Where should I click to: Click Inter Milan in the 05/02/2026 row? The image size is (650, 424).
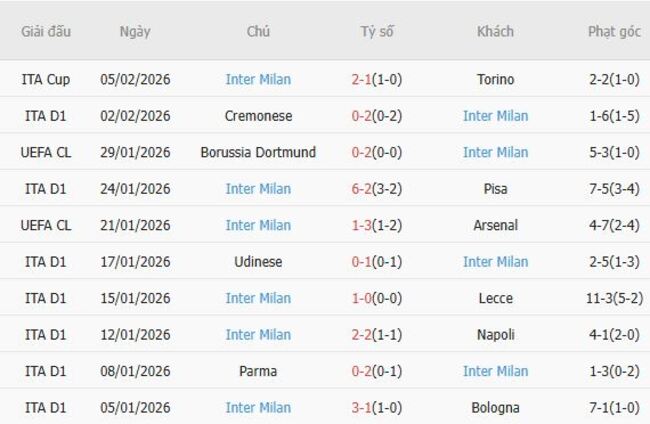pyautogui.click(x=258, y=79)
